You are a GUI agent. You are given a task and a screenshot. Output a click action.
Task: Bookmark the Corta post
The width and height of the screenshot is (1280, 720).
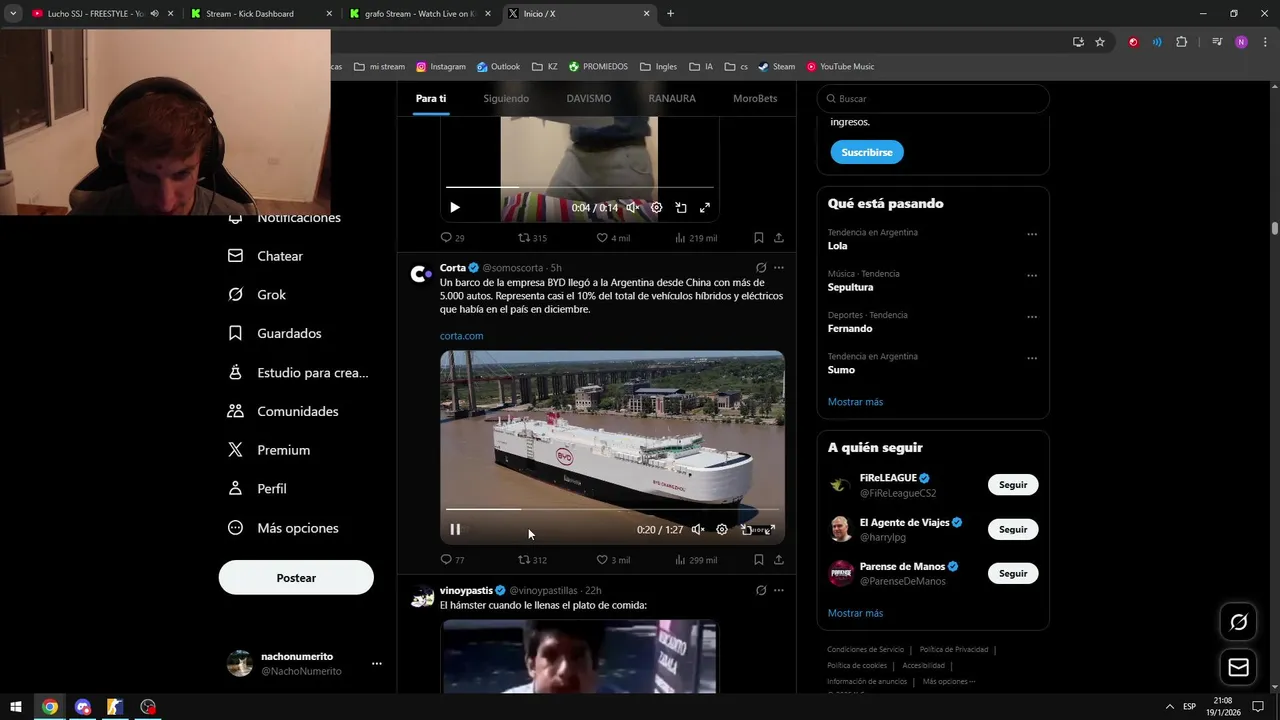759,560
